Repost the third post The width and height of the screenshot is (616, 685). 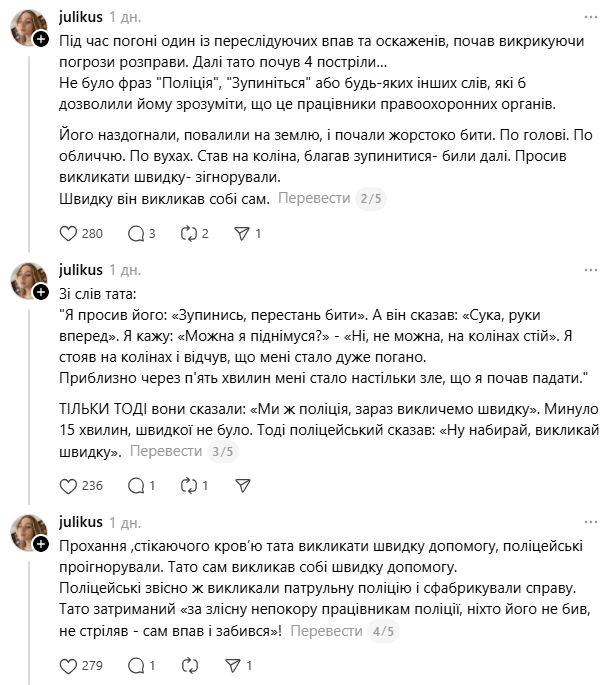(x=189, y=664)
